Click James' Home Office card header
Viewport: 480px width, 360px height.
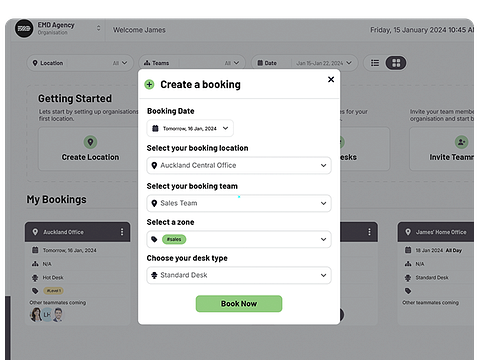coord(436,232)
